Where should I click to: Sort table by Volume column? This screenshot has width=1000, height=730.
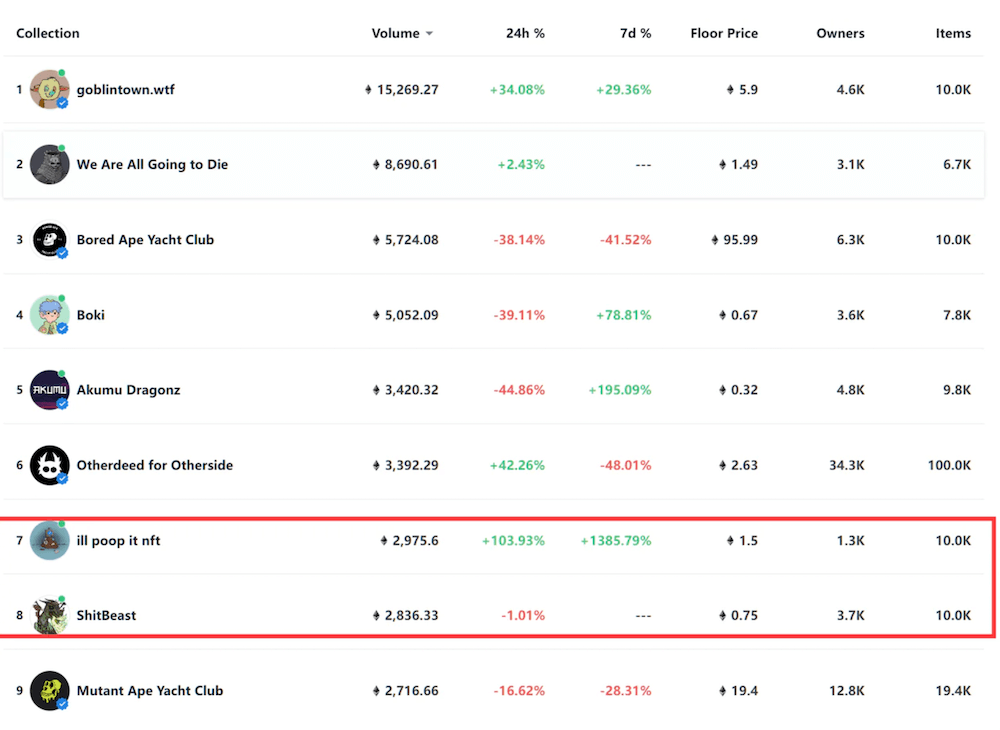click(x=395, y=33)
